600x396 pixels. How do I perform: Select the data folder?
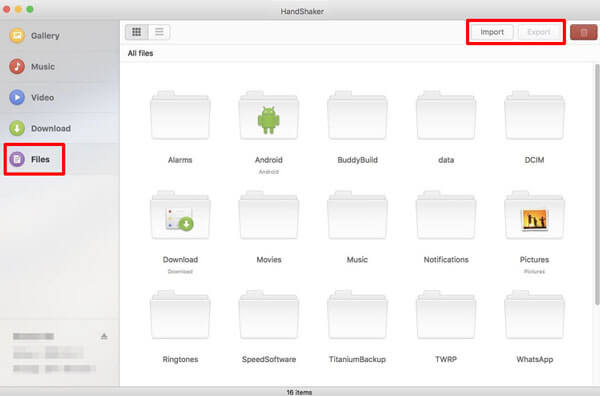click(446, 116)
